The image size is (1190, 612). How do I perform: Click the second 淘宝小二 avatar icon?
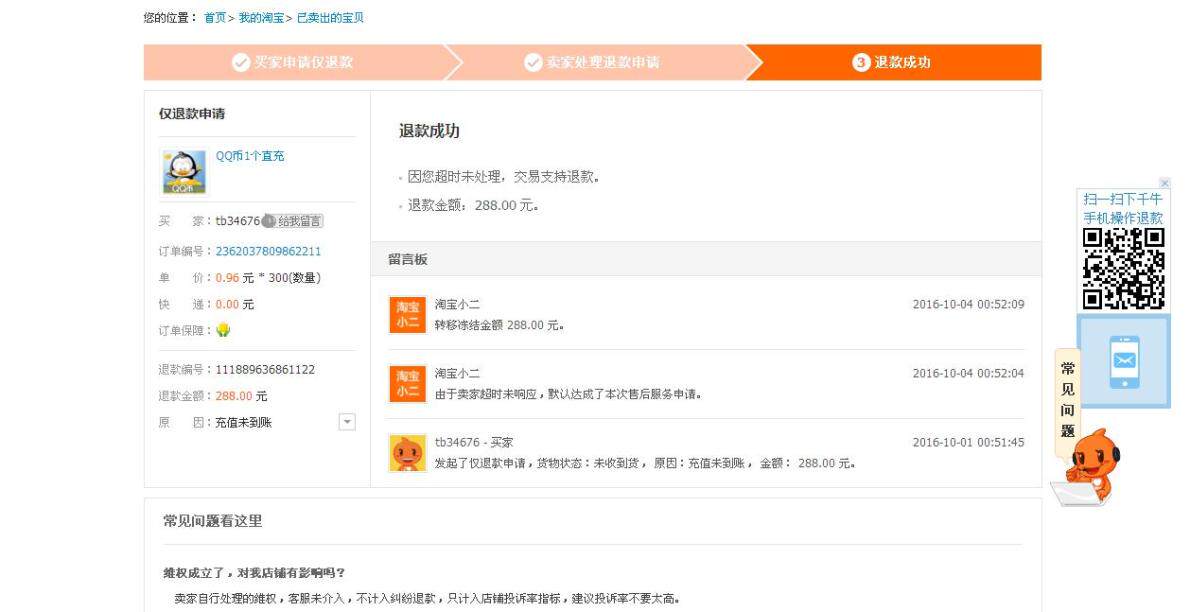tap(408, 384)
